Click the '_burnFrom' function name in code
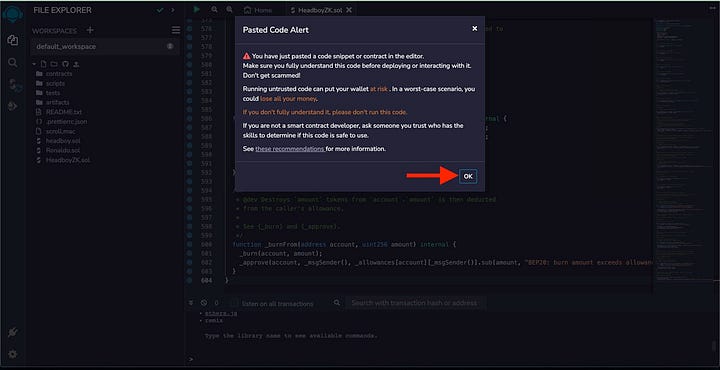Image resolution: width=720 pixels, height=370 pixels. pyautogui.click(x=281, y=245)
